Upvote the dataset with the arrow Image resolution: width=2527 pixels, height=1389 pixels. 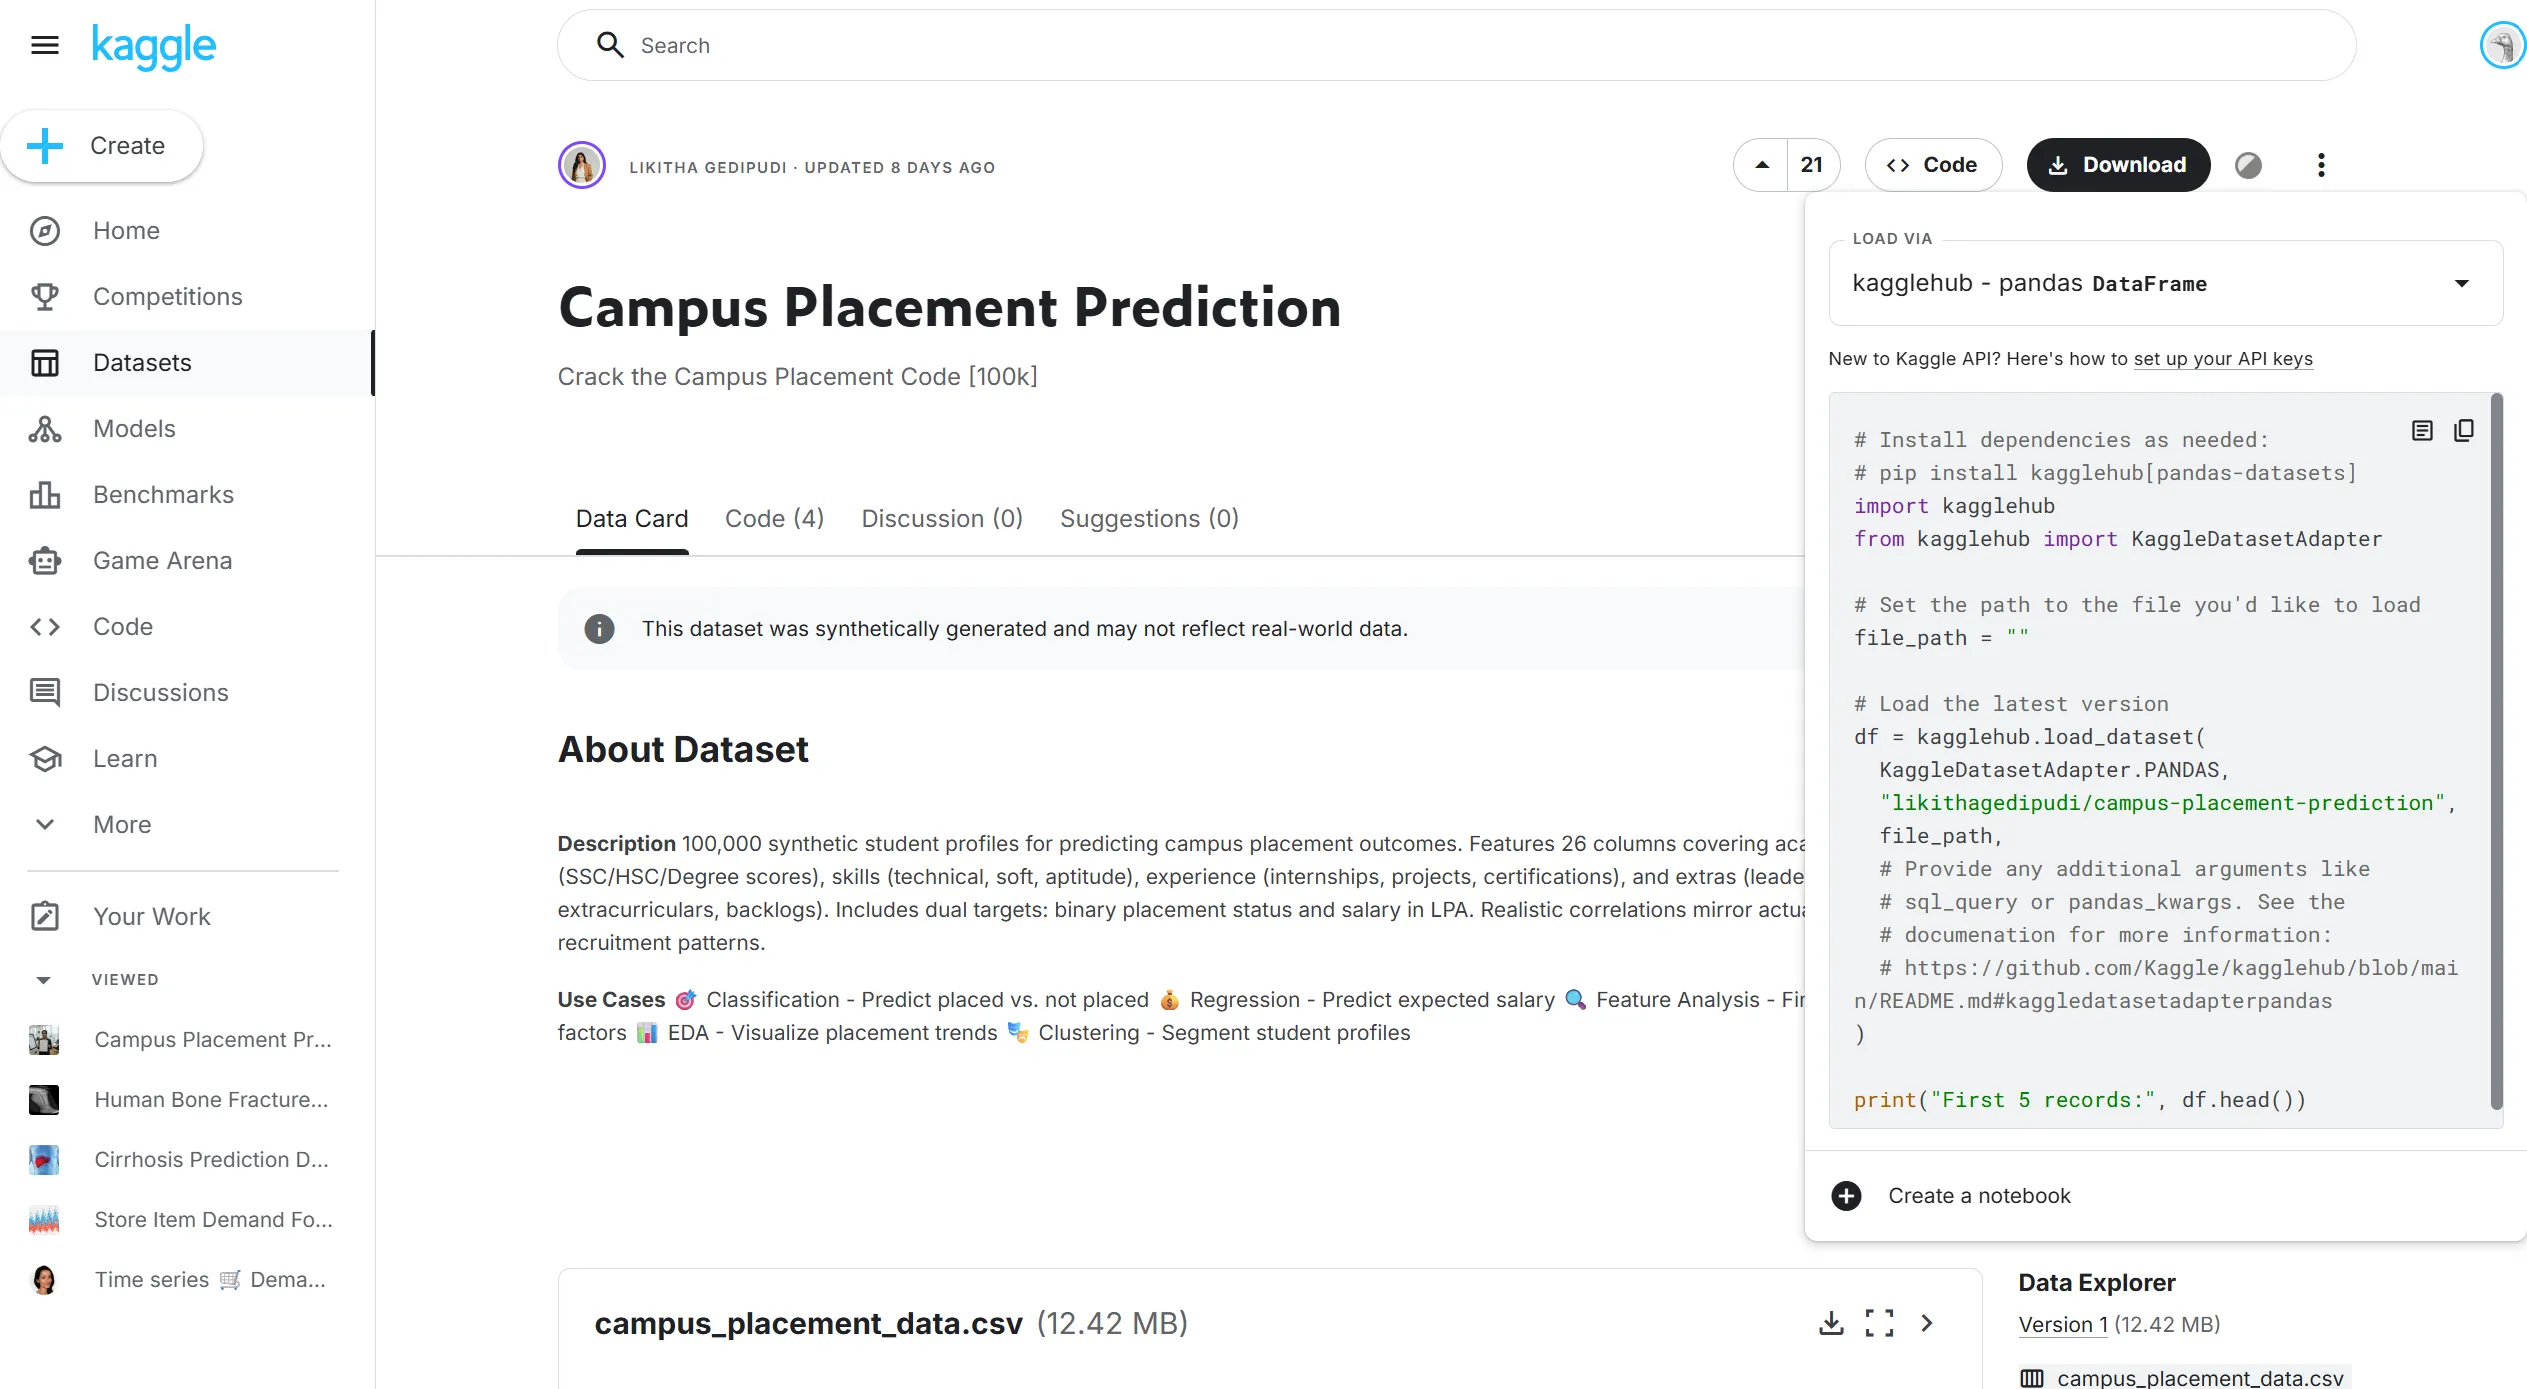pos(1761,164)
